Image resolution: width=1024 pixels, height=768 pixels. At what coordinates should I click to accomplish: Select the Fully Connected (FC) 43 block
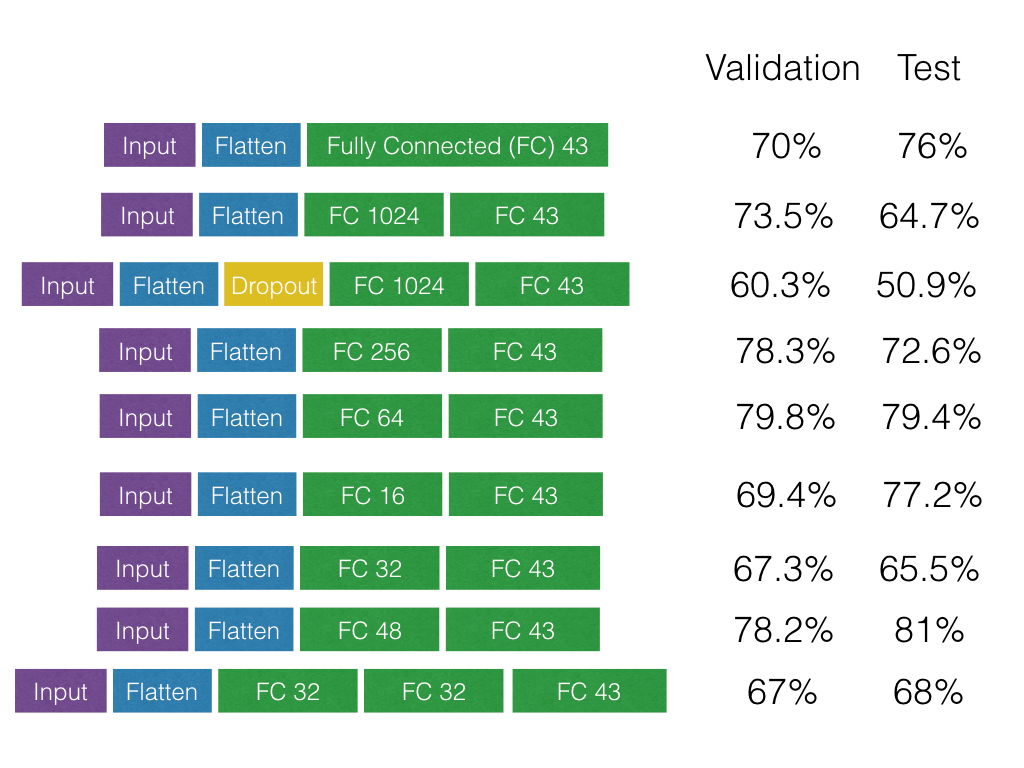(x=457, y=146)
